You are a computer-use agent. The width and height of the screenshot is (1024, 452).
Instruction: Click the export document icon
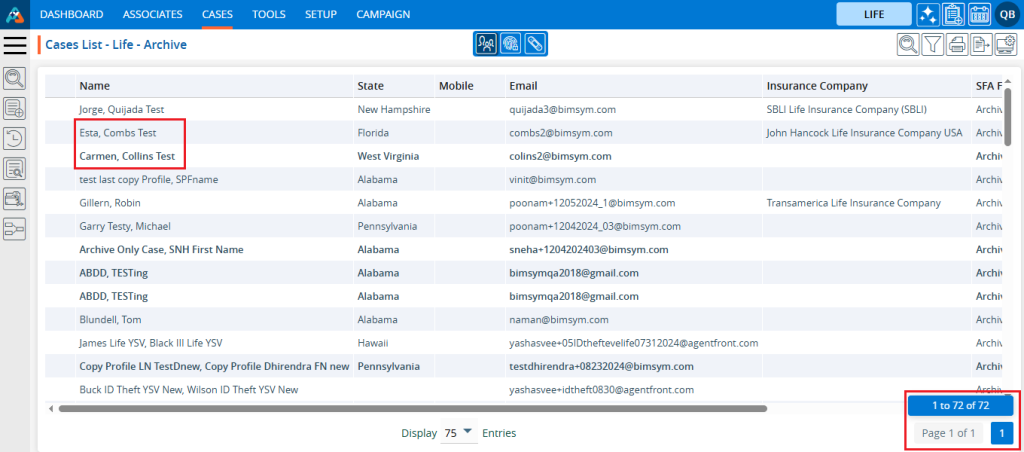point(982,44)
